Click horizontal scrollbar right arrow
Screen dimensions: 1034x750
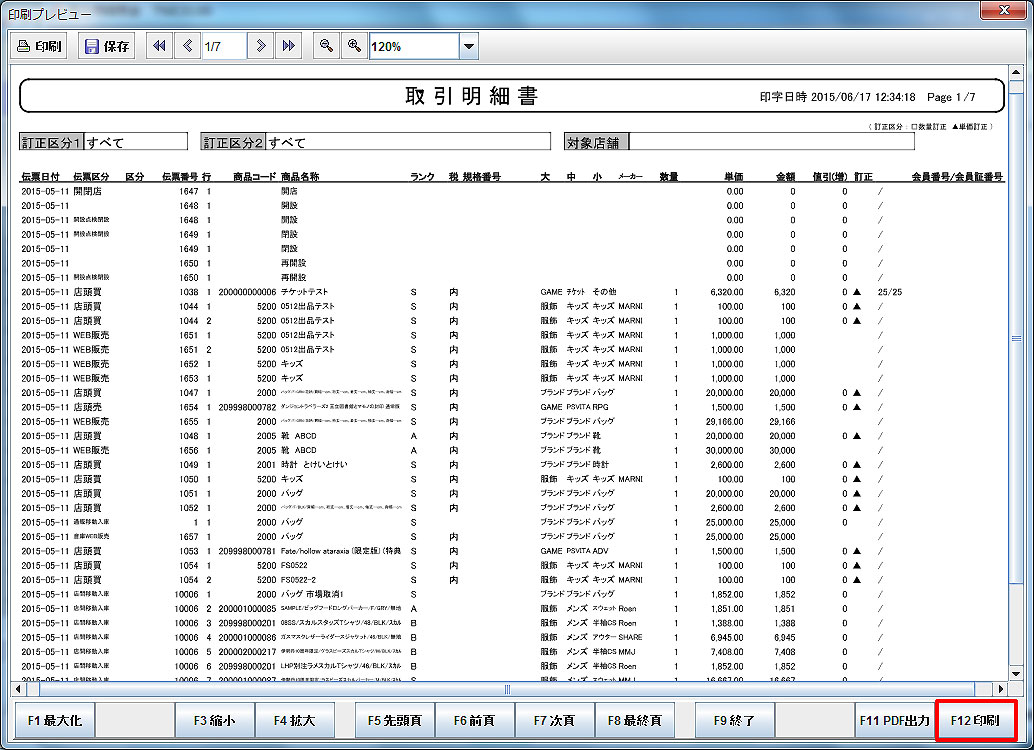coord(1001,689)
